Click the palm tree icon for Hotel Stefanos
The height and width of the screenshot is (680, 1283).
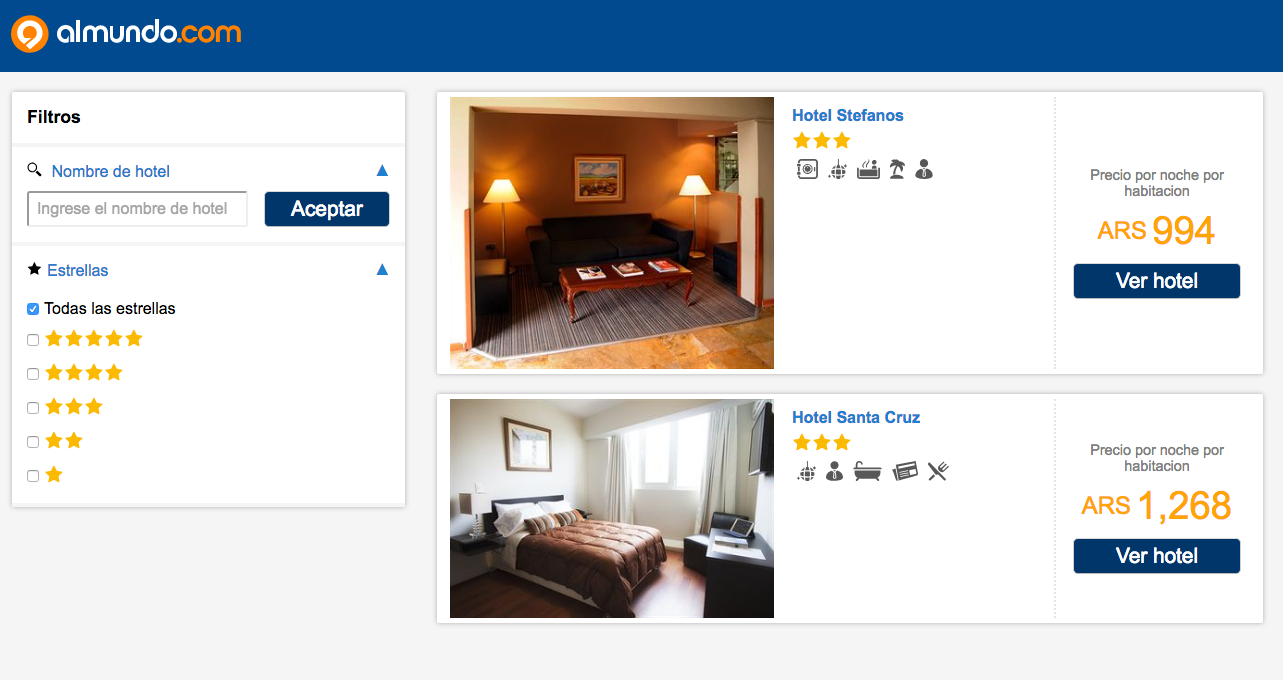coord(897,169)
